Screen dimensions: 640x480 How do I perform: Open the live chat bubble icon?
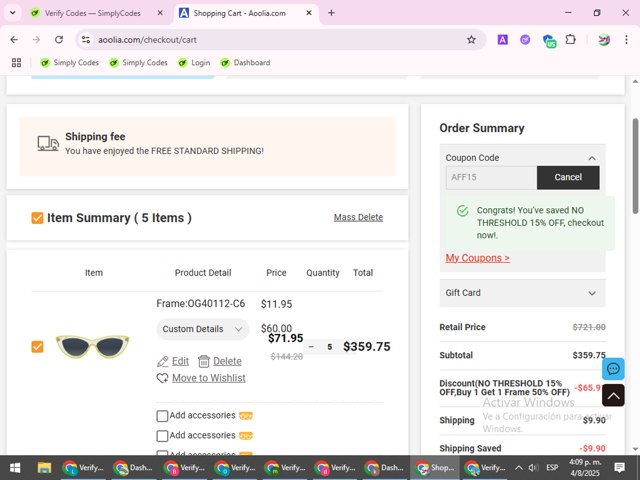click(x=613, y=369)
